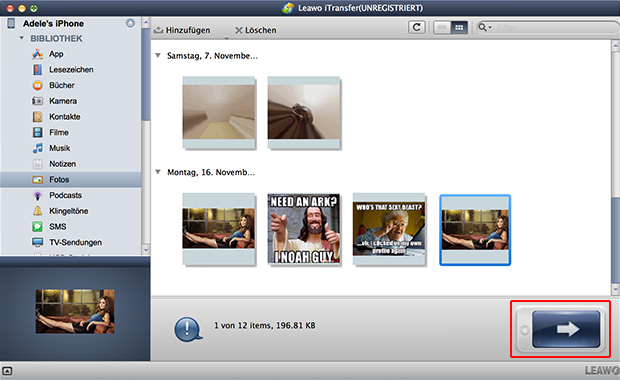Click photo pane scroll up arrow
This screenshot has width=620, height=380.
(x=616, y=46)
